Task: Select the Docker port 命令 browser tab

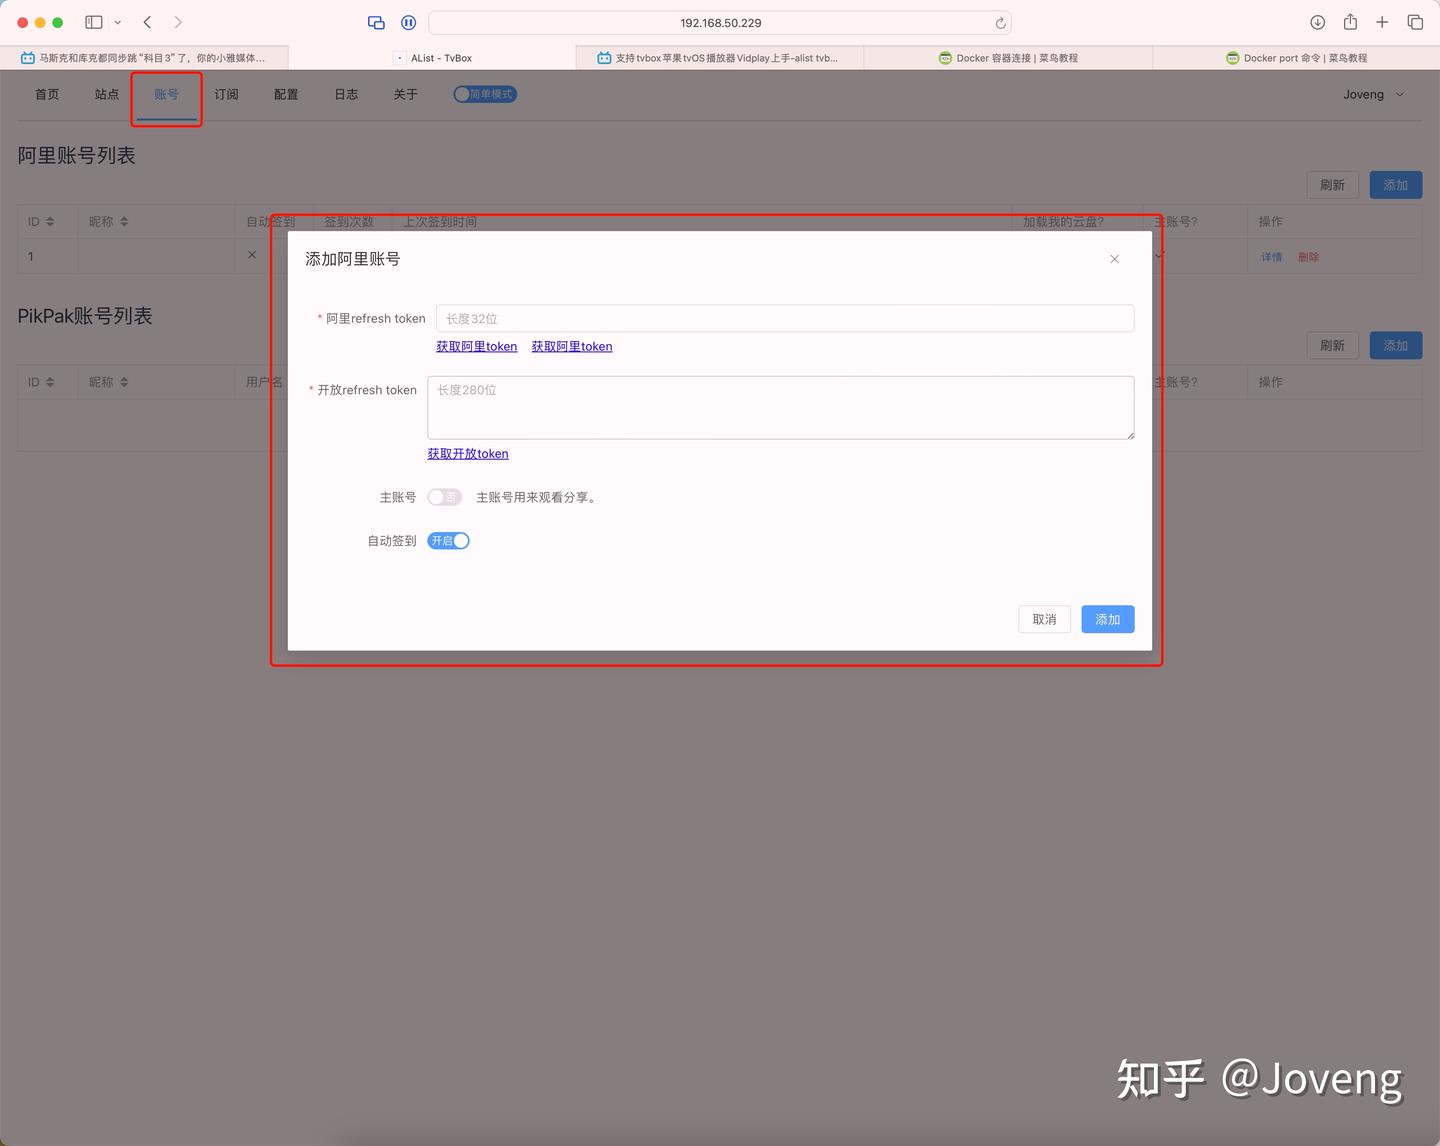Action: tap(1296, 58)
